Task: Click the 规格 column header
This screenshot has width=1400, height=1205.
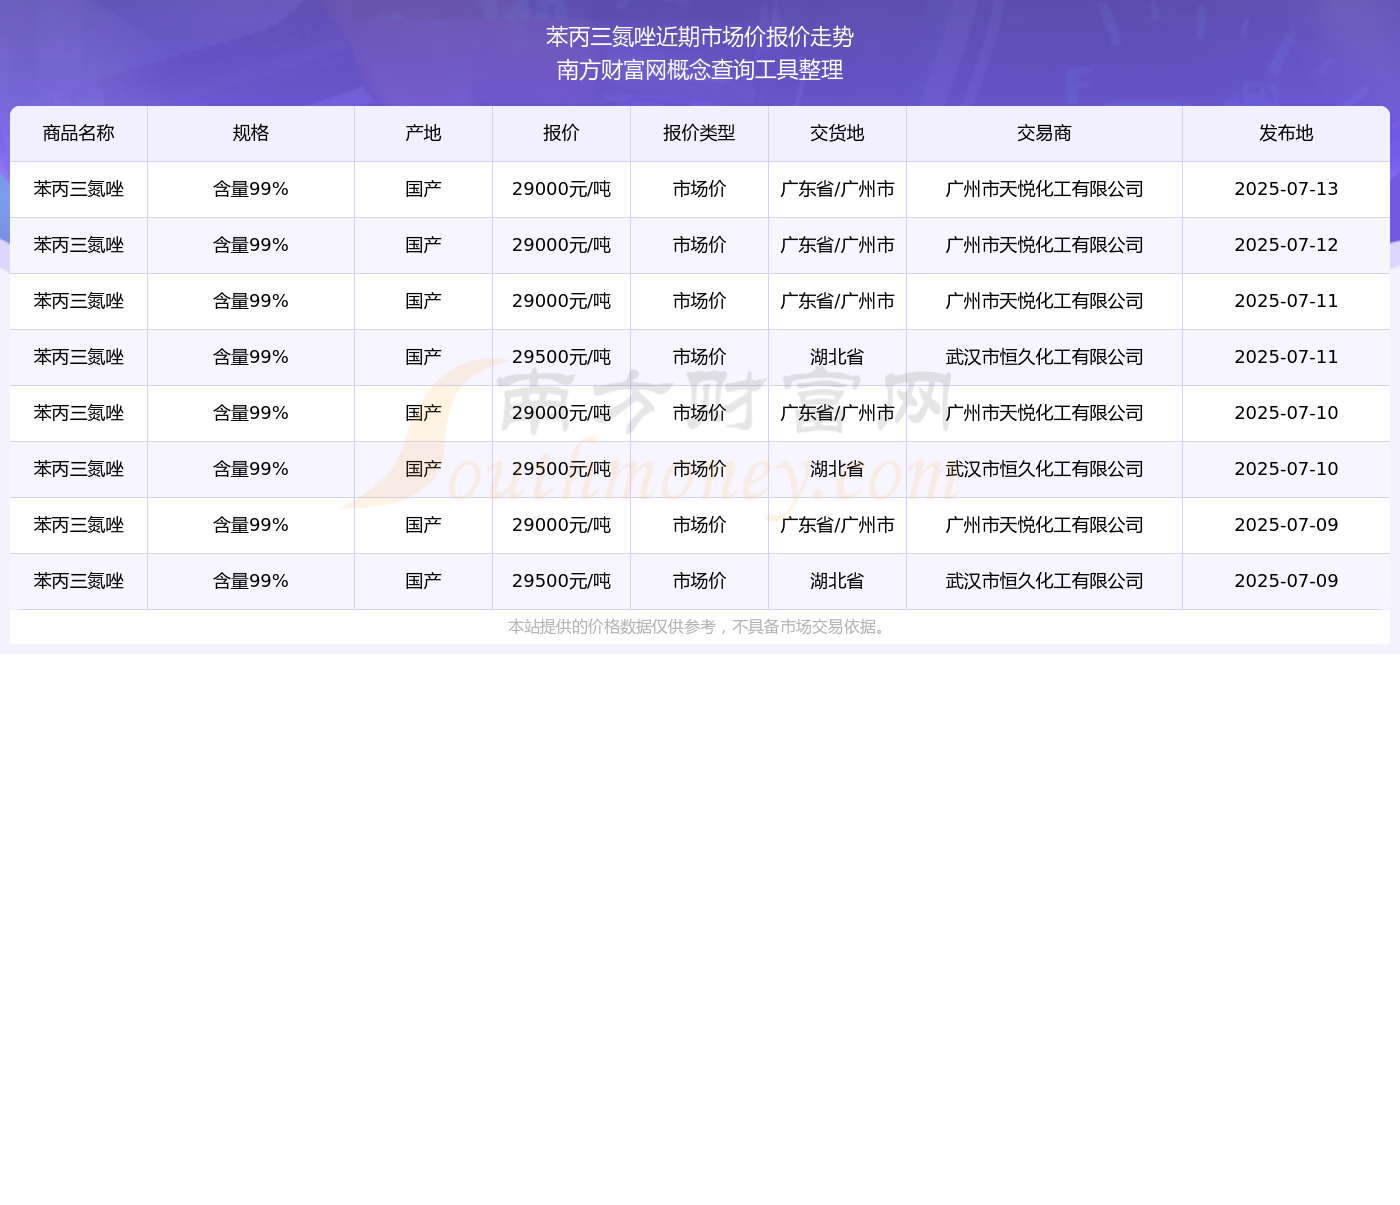Action: (x=251, y=133)
